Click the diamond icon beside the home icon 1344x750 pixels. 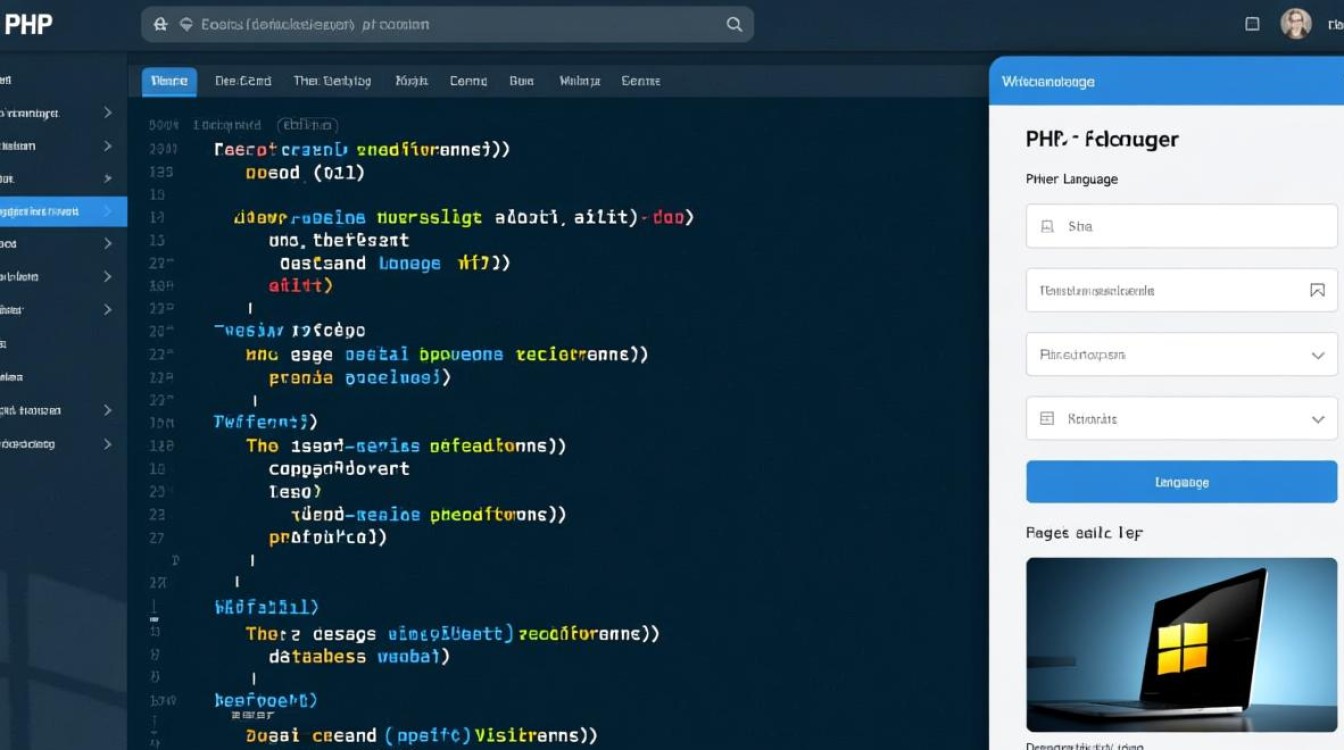(x=184, y=24)
